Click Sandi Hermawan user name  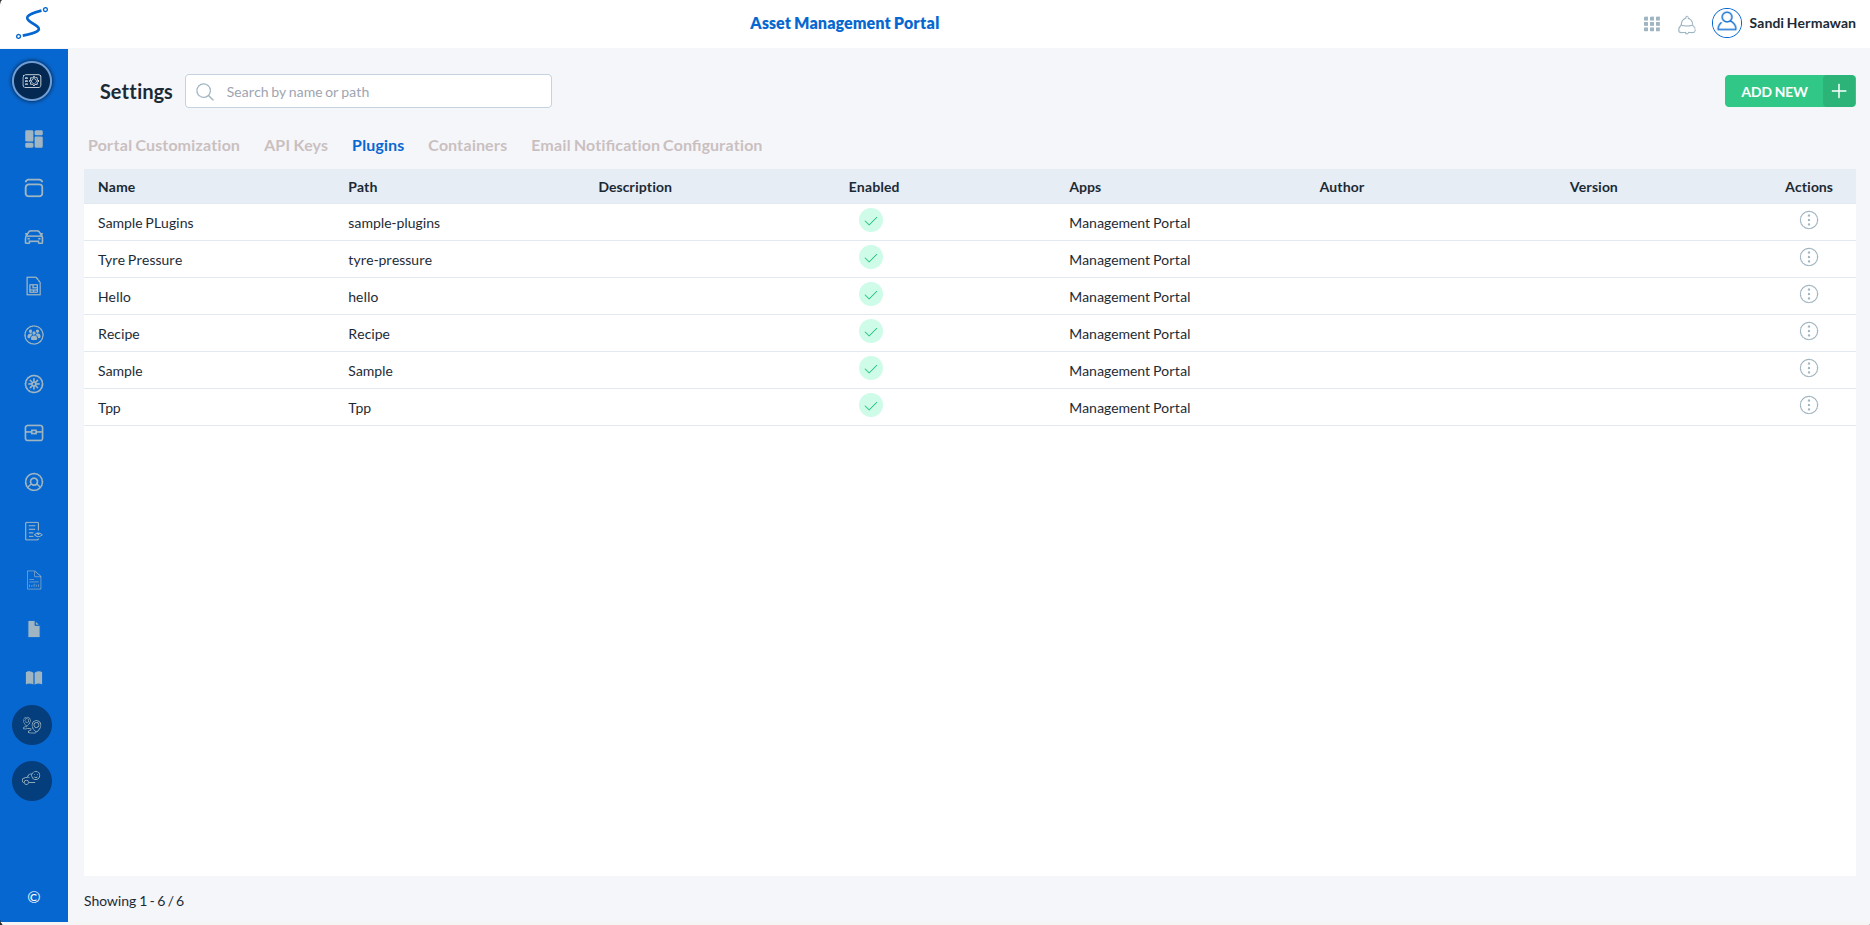[1802, 23]
